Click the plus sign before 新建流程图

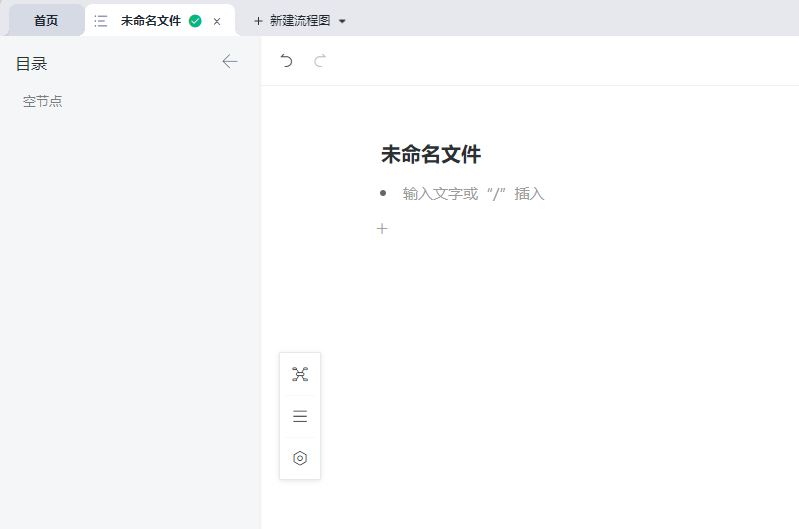tap(258, 21)
